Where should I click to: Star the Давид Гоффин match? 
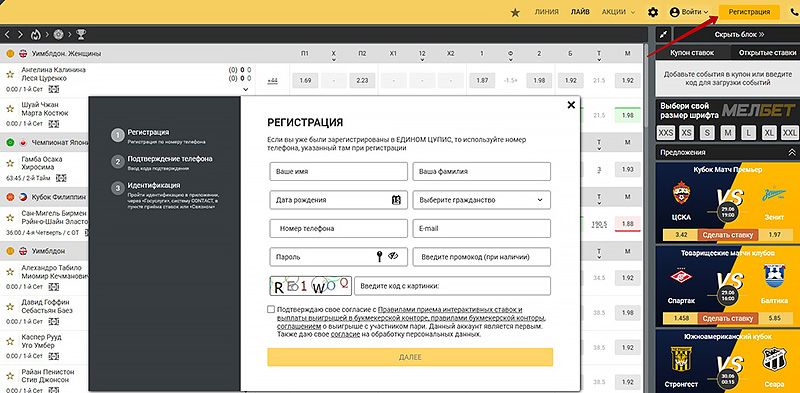point(10,306)
